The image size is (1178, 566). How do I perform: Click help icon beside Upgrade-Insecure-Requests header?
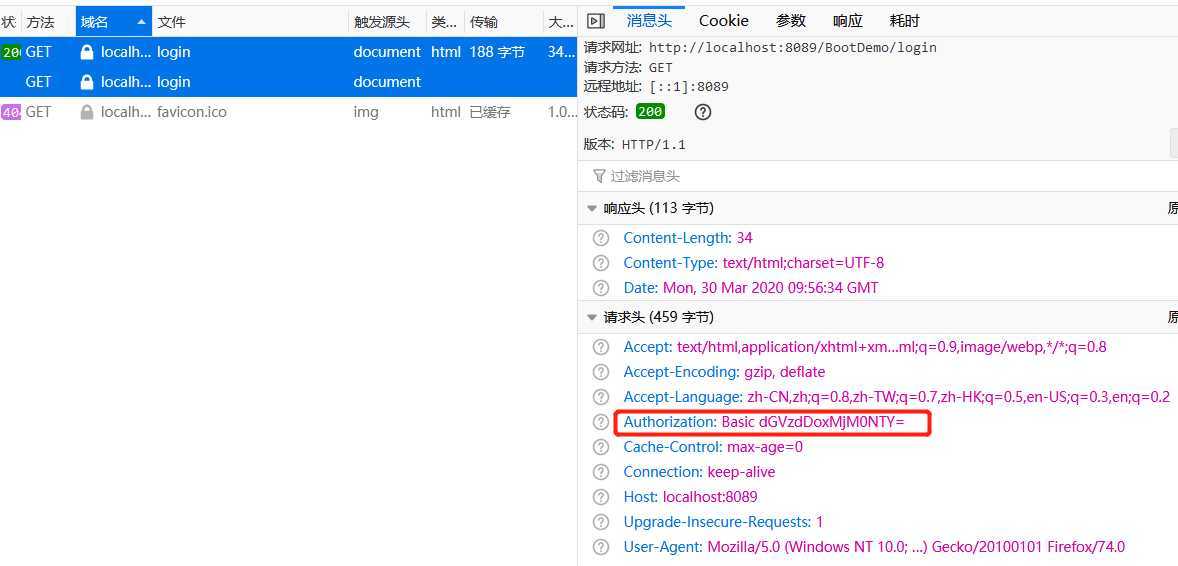[x=600, y=522]
